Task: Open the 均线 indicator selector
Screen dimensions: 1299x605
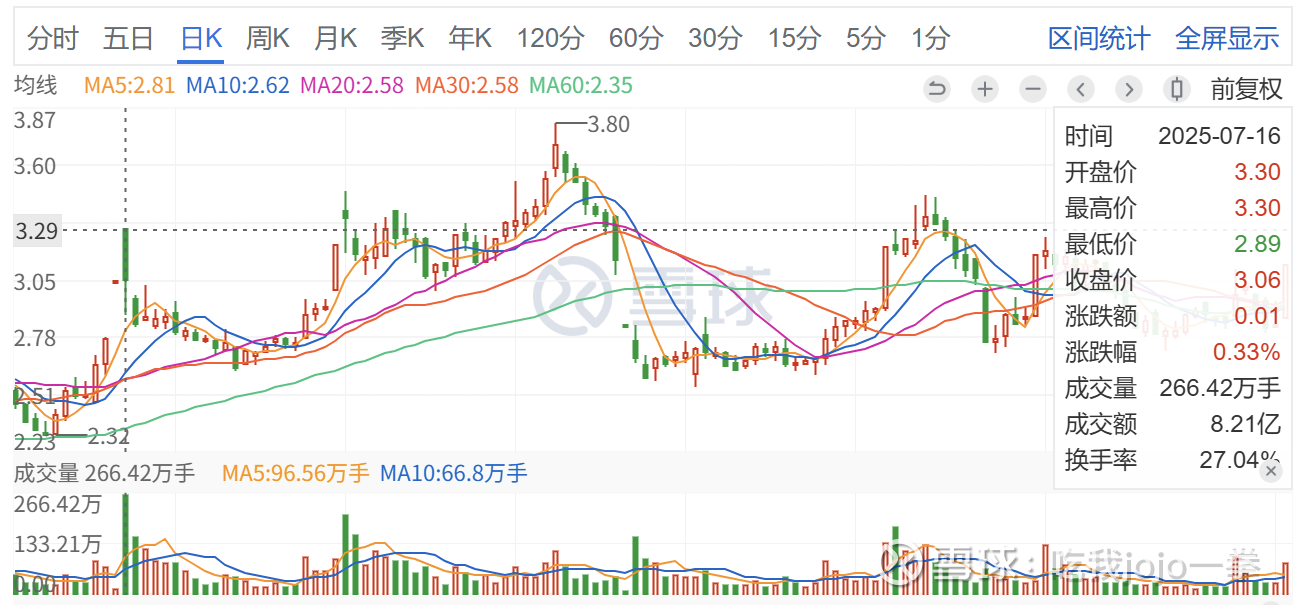Action: tap(35, 86)
